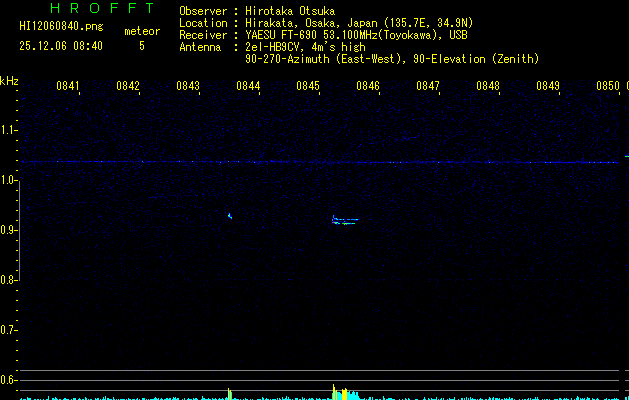Click the 25.12.06 08:40 timestamp
The width and height of the screenshot is (629, 400).
(x=60, y=46)
